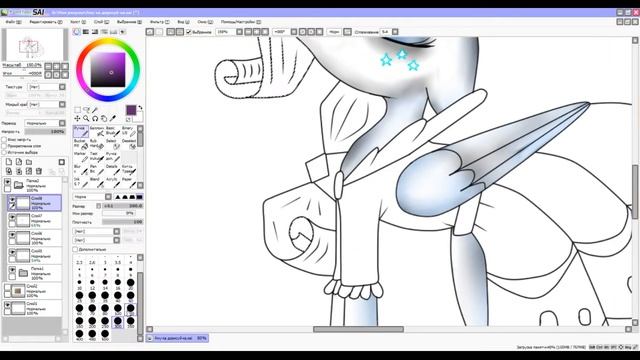Click the canvas horizontal scrollbar thumb

point(358,329)
